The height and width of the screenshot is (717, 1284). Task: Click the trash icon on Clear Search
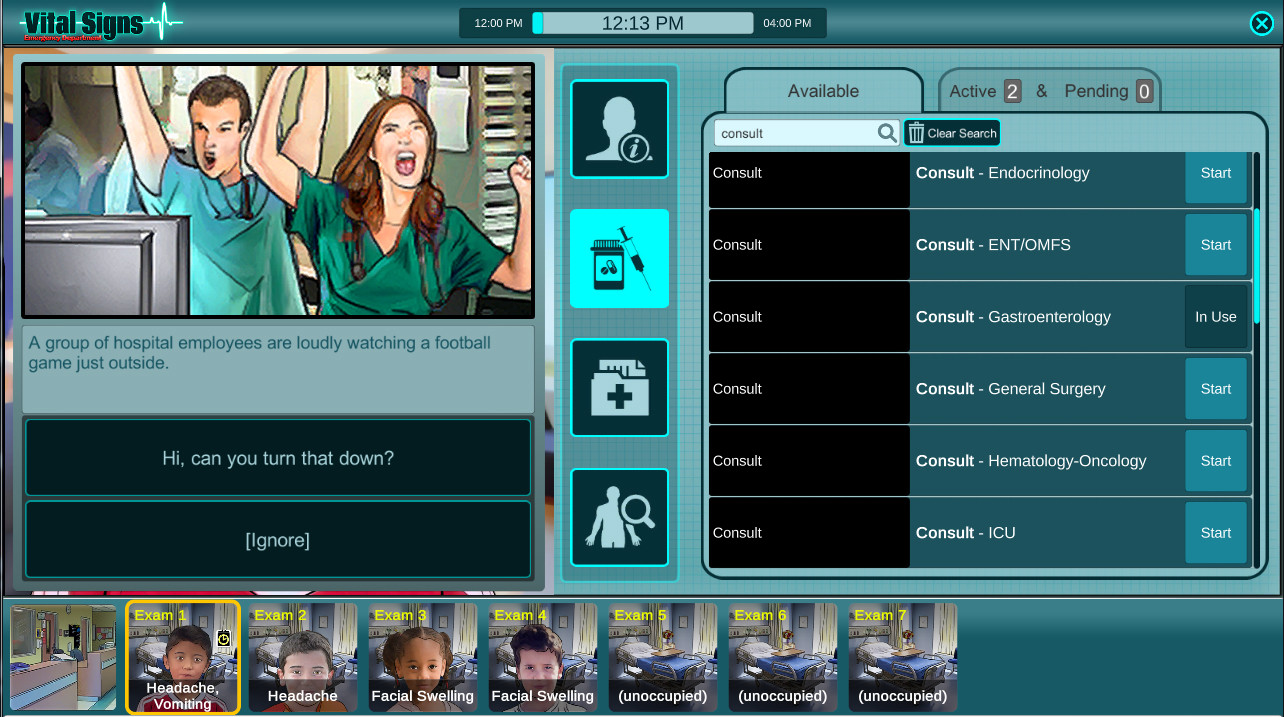pos(916,132)
